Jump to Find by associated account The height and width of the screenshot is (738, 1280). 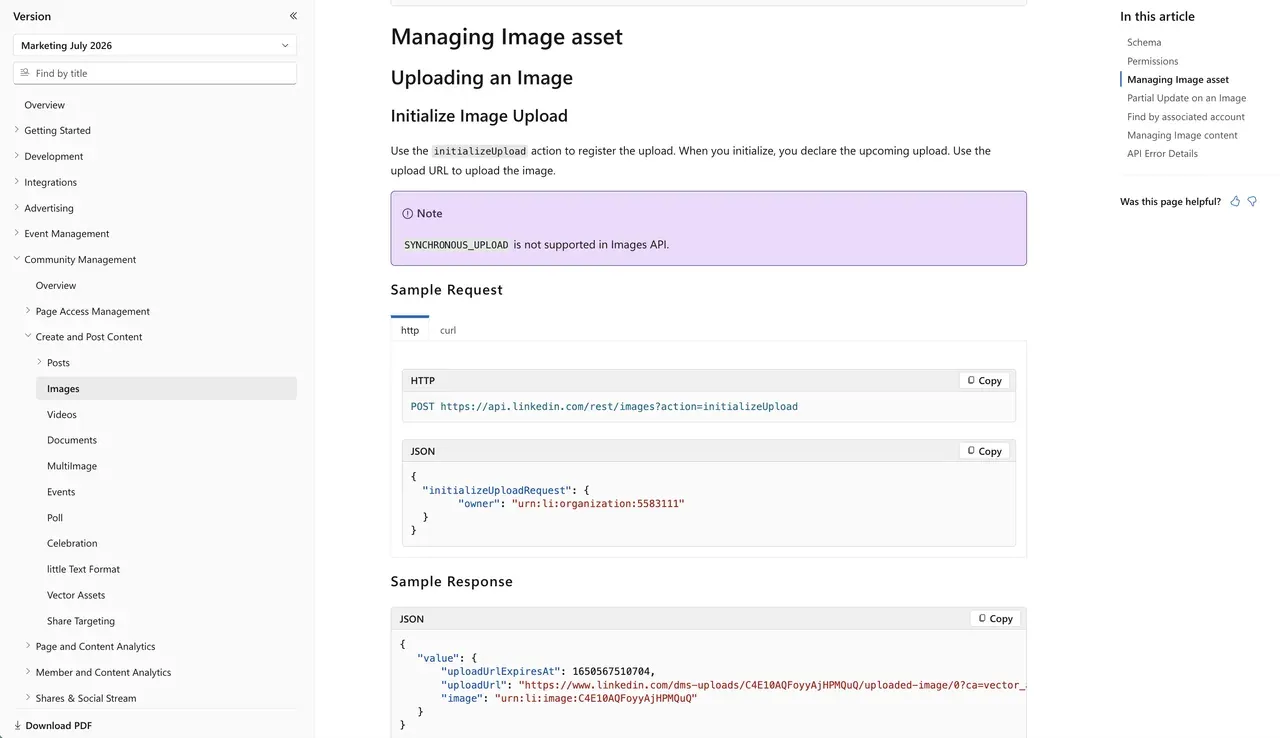coord(1186,117)
